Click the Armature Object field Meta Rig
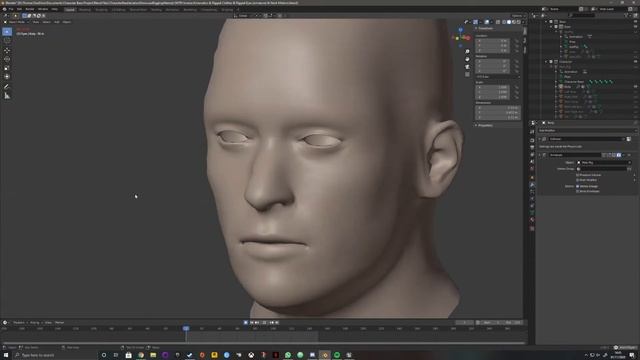Viewport: 640px width, 360px height. click(x=603, y=162)
